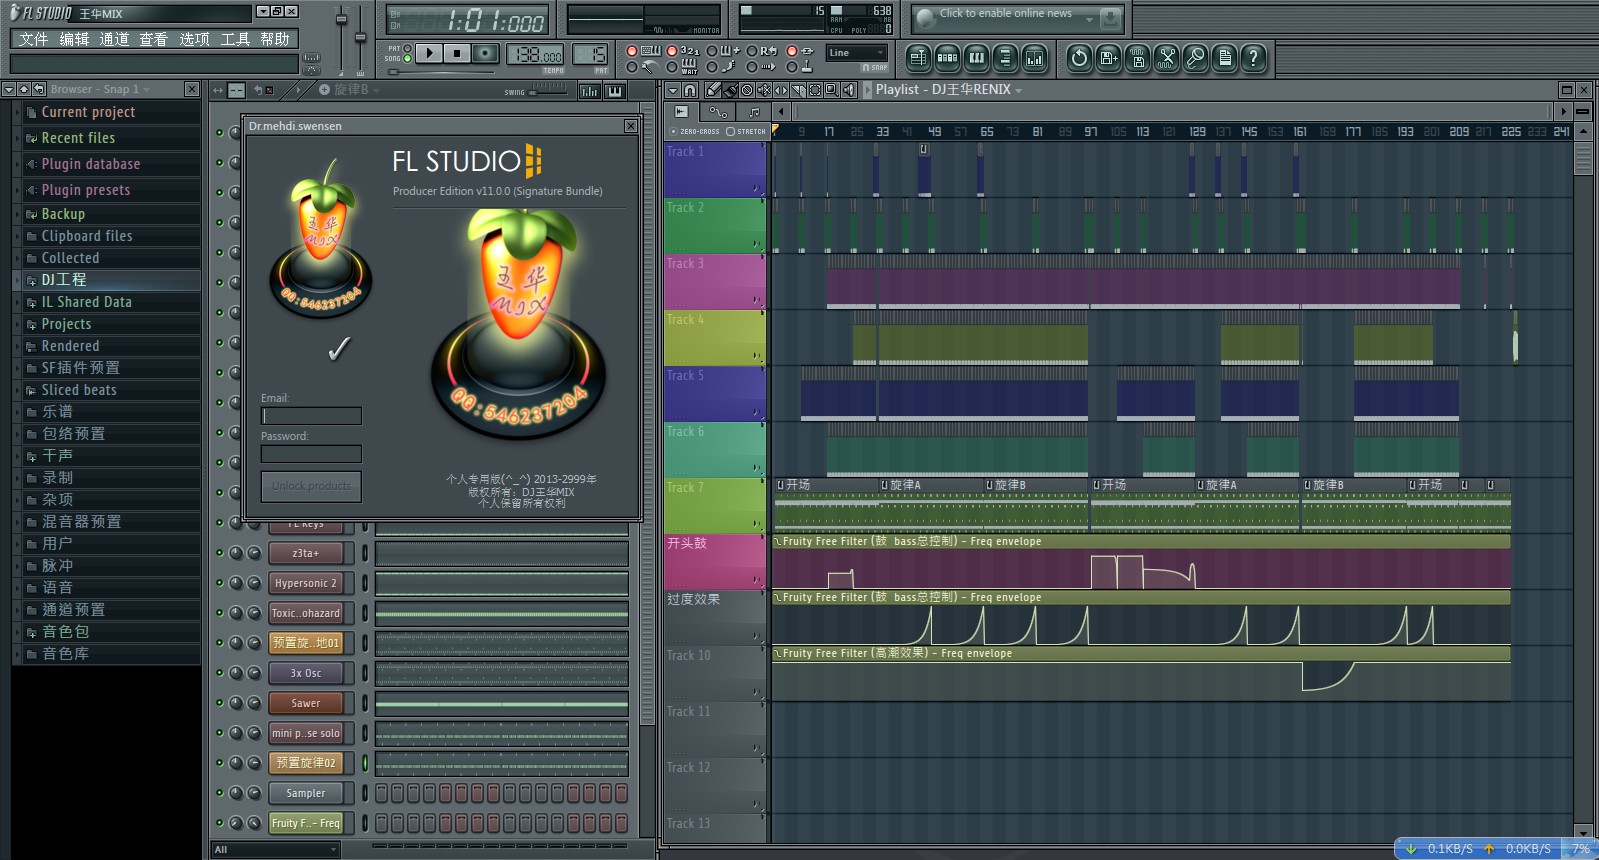Select the Toxic..ohazard channel button
Screen dimensions: 1599x860
click(x=306, y=613)
